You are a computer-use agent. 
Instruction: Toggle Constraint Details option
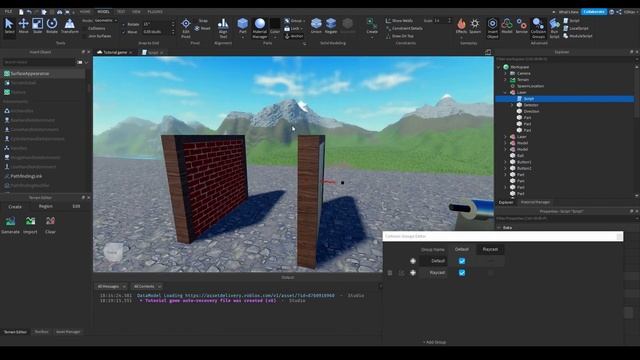point(404,28)
